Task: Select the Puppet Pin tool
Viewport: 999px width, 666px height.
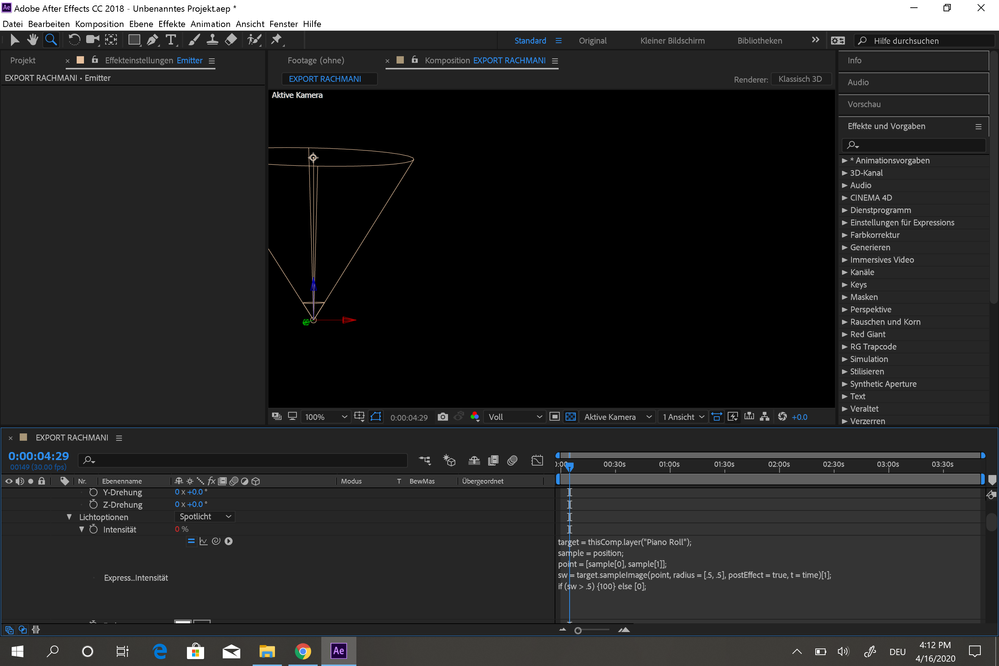Action: coord(276,40)
